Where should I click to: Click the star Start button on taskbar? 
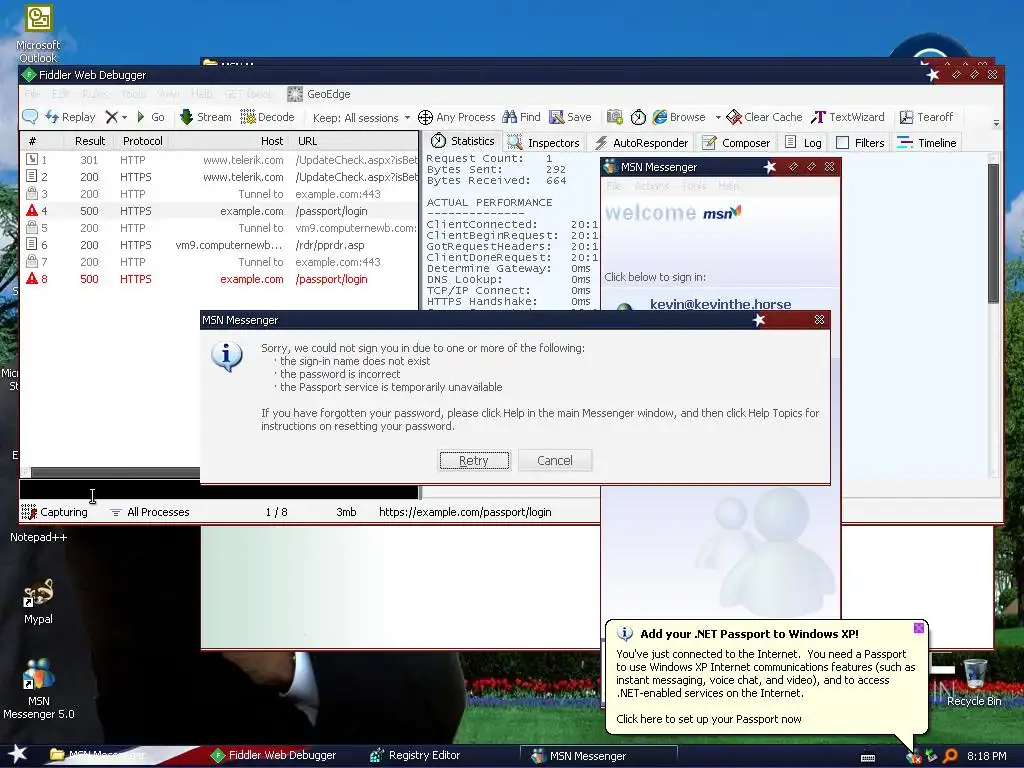pyautogui.click(x=18, y=755)
